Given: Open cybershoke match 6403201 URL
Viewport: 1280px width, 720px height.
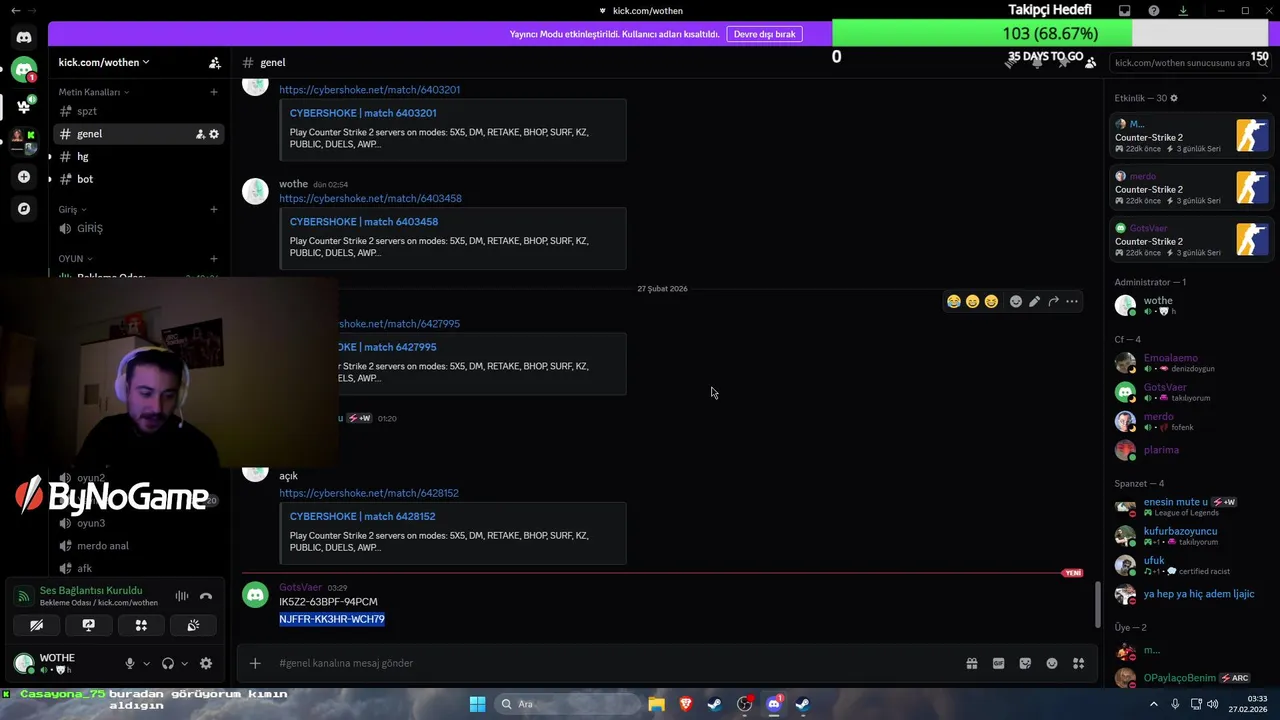Looking at the screenshot, I should tap(369, 90).
